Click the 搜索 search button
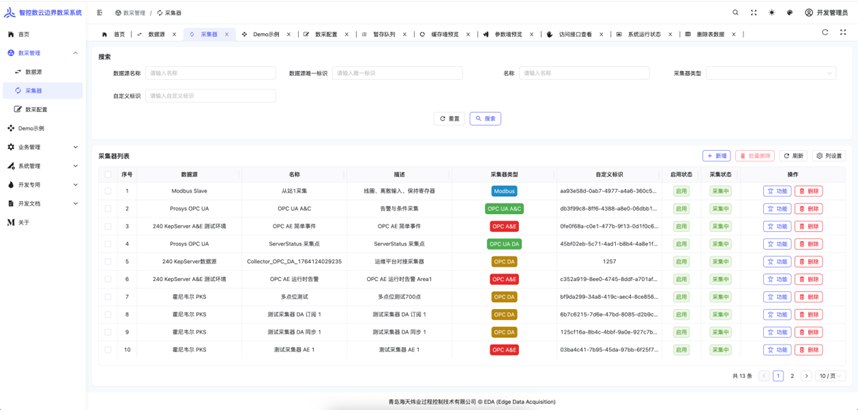 485,118
